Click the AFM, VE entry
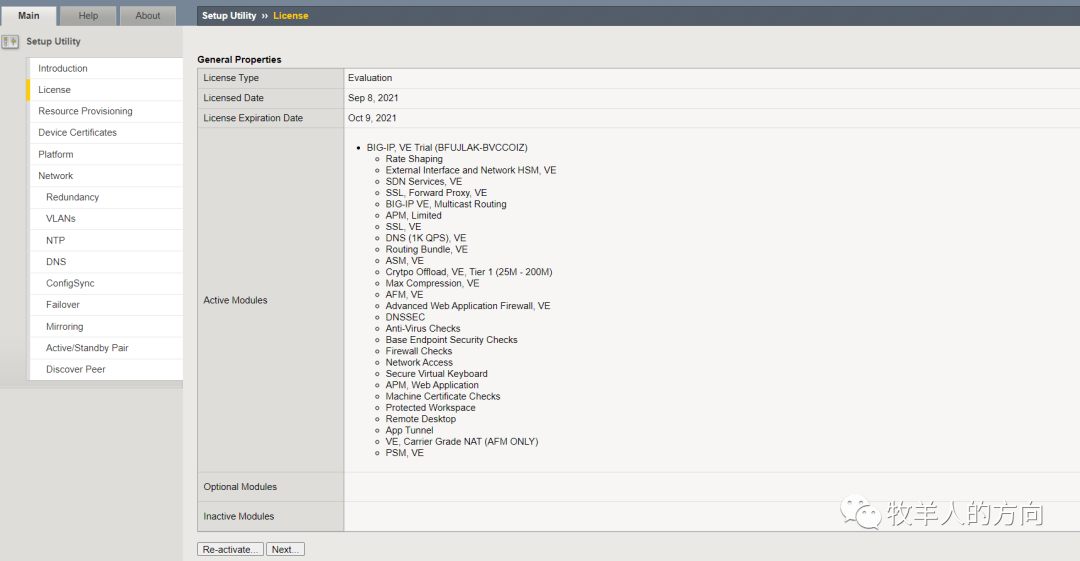 [404, 294]
